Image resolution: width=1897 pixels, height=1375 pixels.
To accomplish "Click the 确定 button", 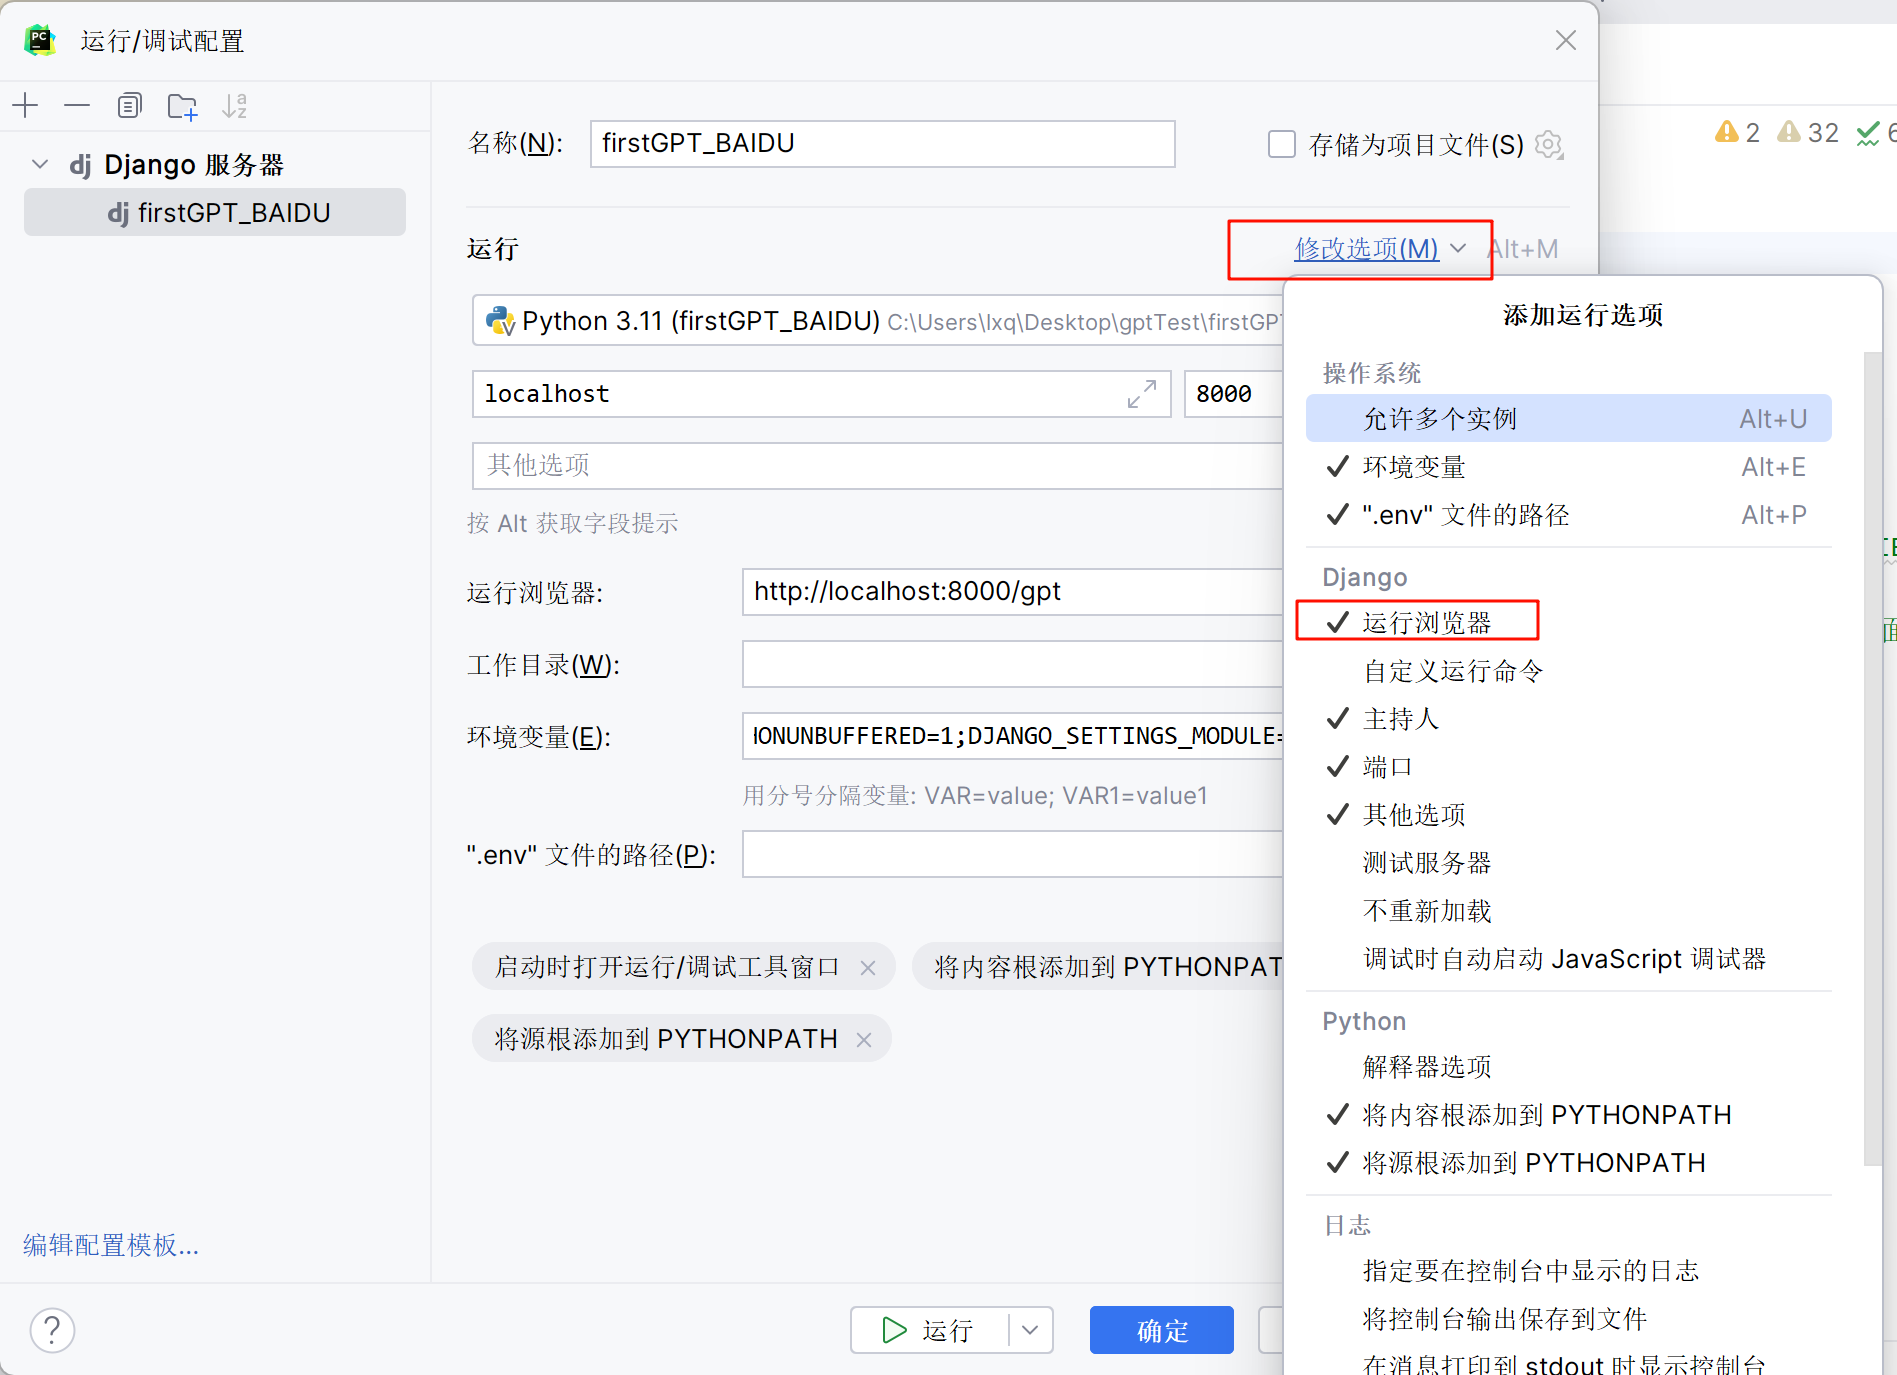I will 1161,1330.
